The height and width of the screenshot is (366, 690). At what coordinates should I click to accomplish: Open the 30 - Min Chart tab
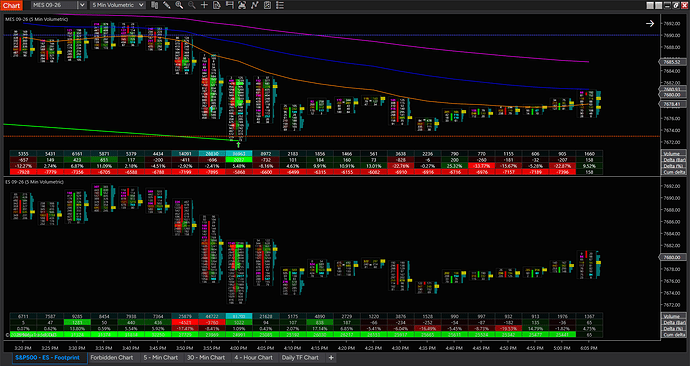coord(206,358)
